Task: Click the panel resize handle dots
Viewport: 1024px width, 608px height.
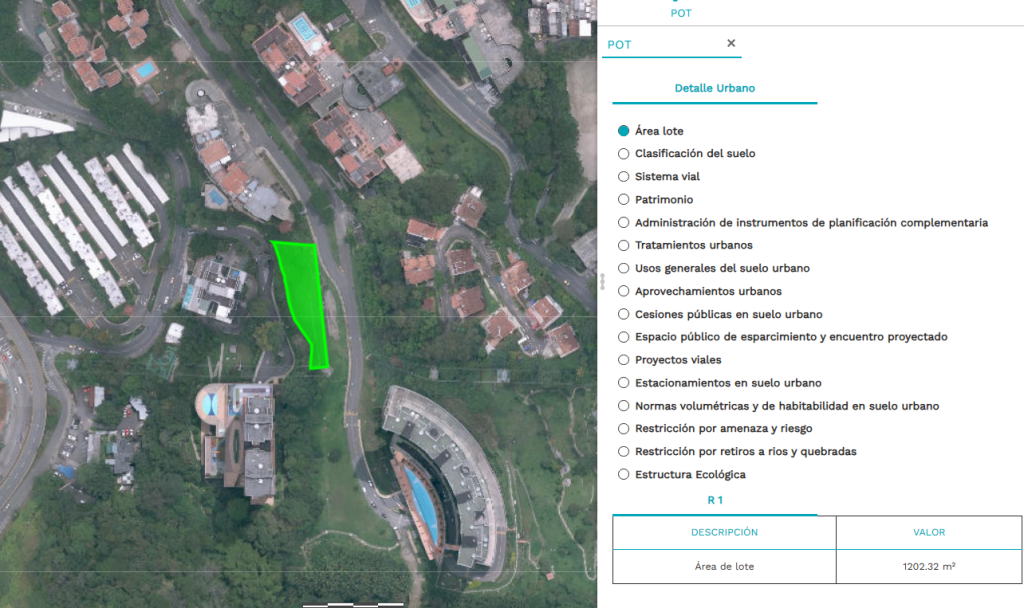Action: click(602, 282)
